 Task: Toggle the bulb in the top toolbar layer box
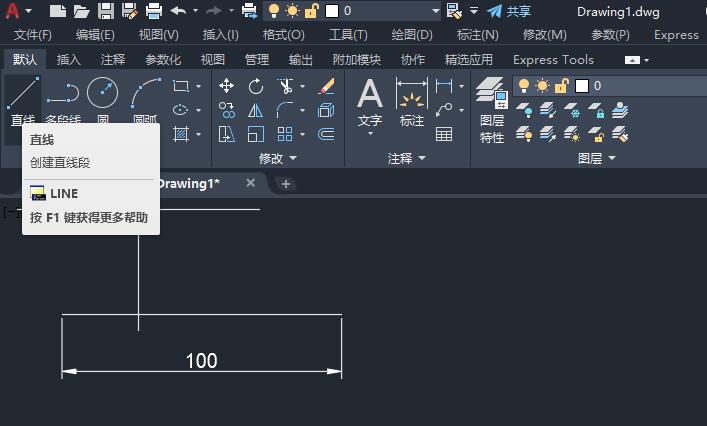click(x=274, y=11)
